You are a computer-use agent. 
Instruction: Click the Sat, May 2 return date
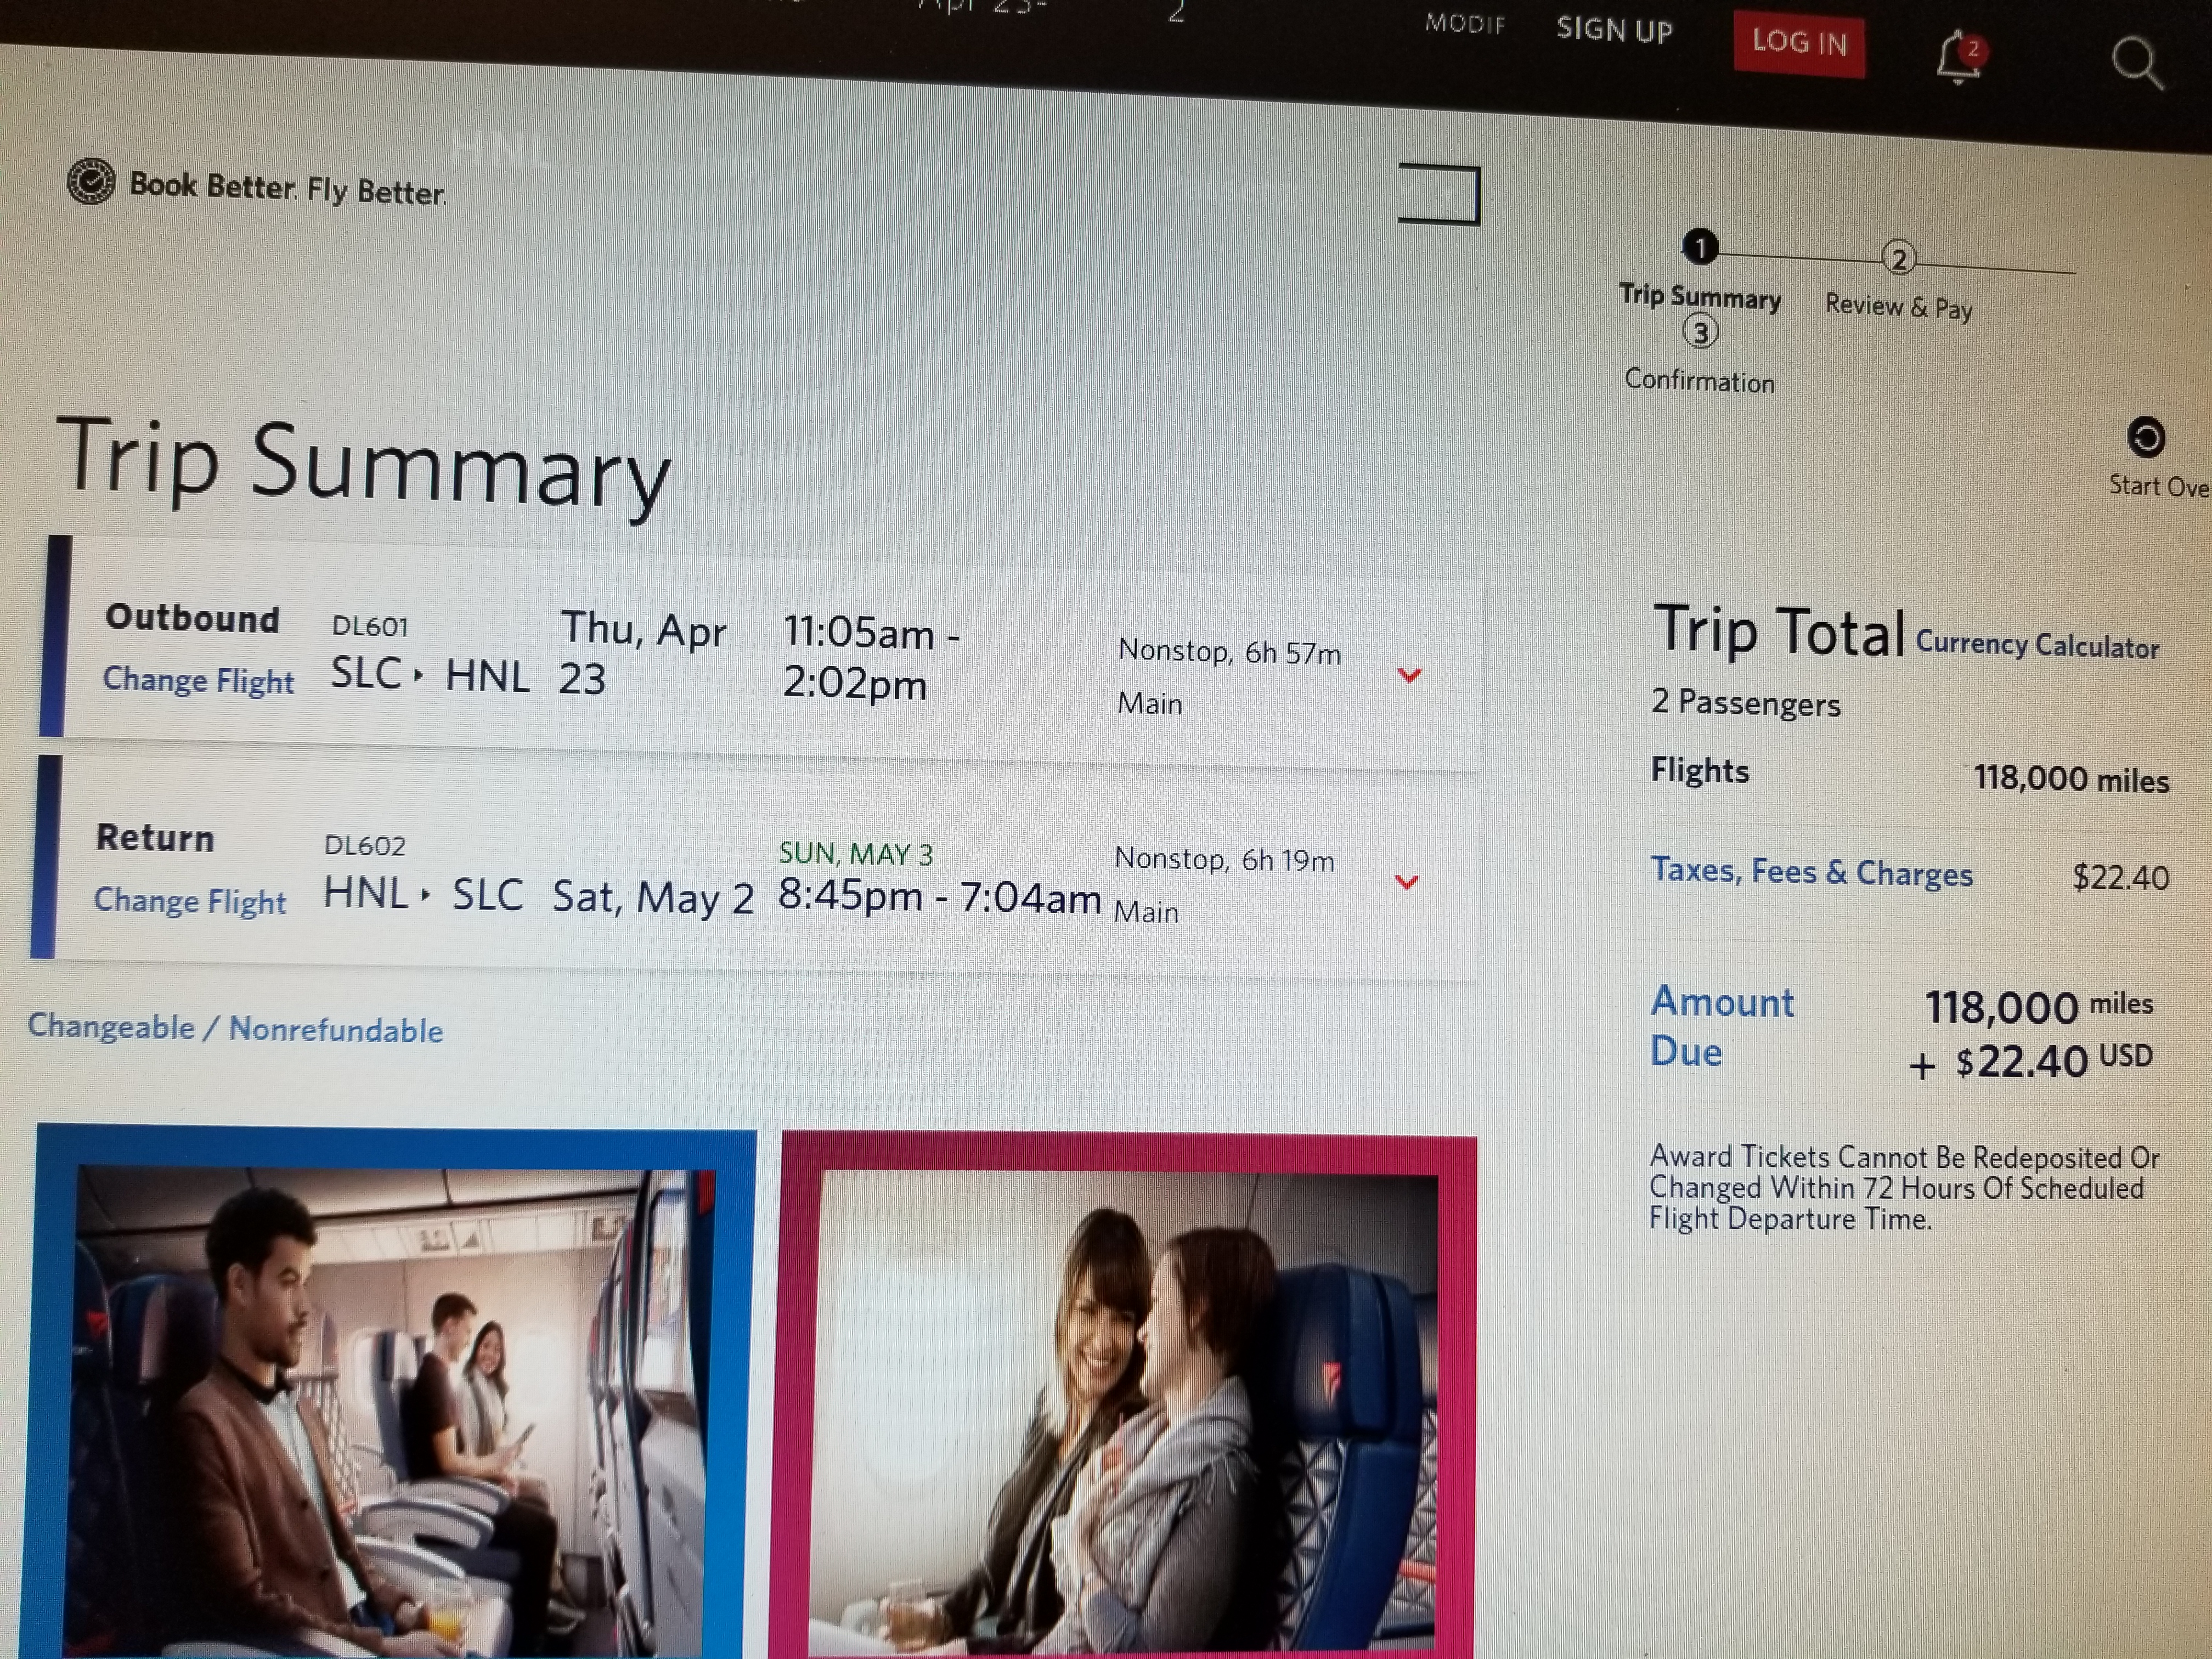(x=653, y=897)
